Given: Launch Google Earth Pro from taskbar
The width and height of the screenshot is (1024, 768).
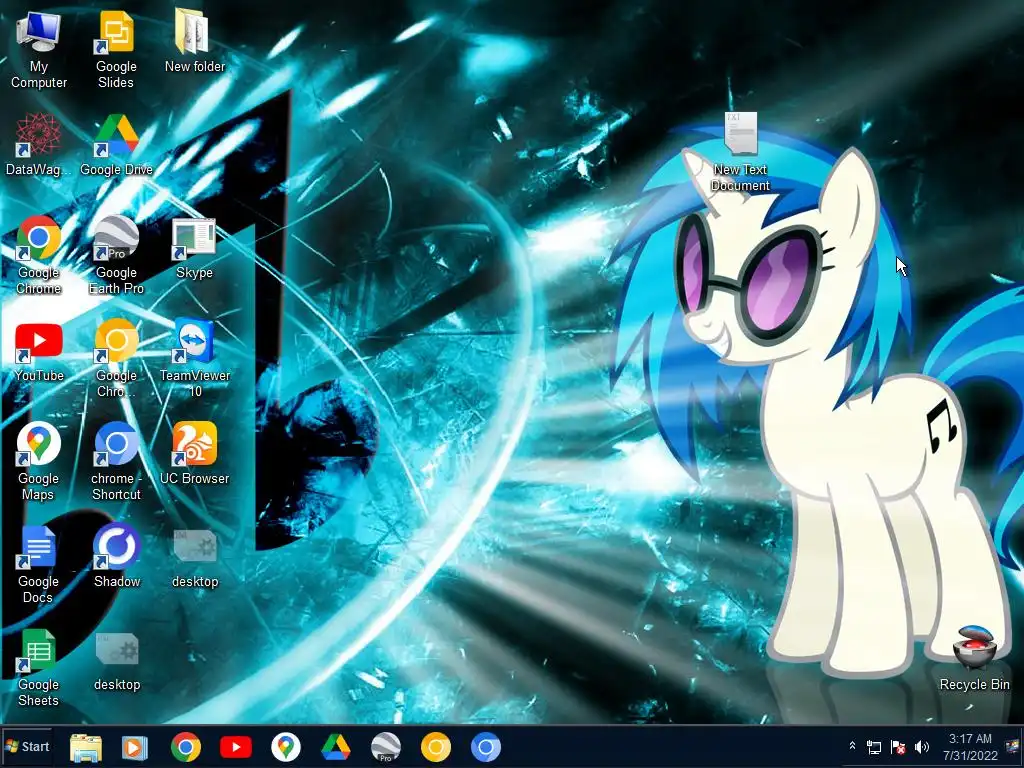Looking at the screenshot, I should click(x=385, y=747).
